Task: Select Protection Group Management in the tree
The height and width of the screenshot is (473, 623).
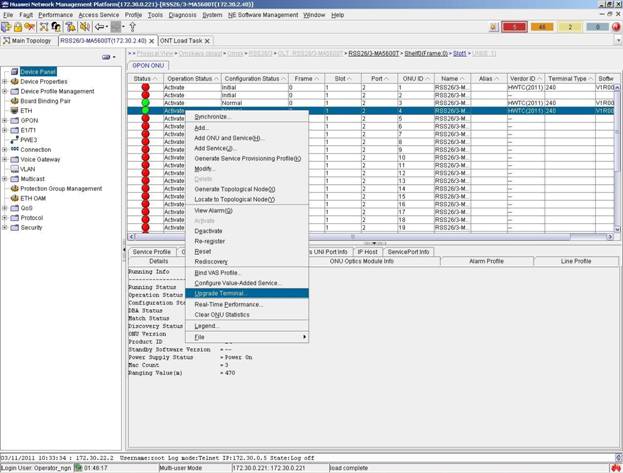Action: [x=61, y=188]
